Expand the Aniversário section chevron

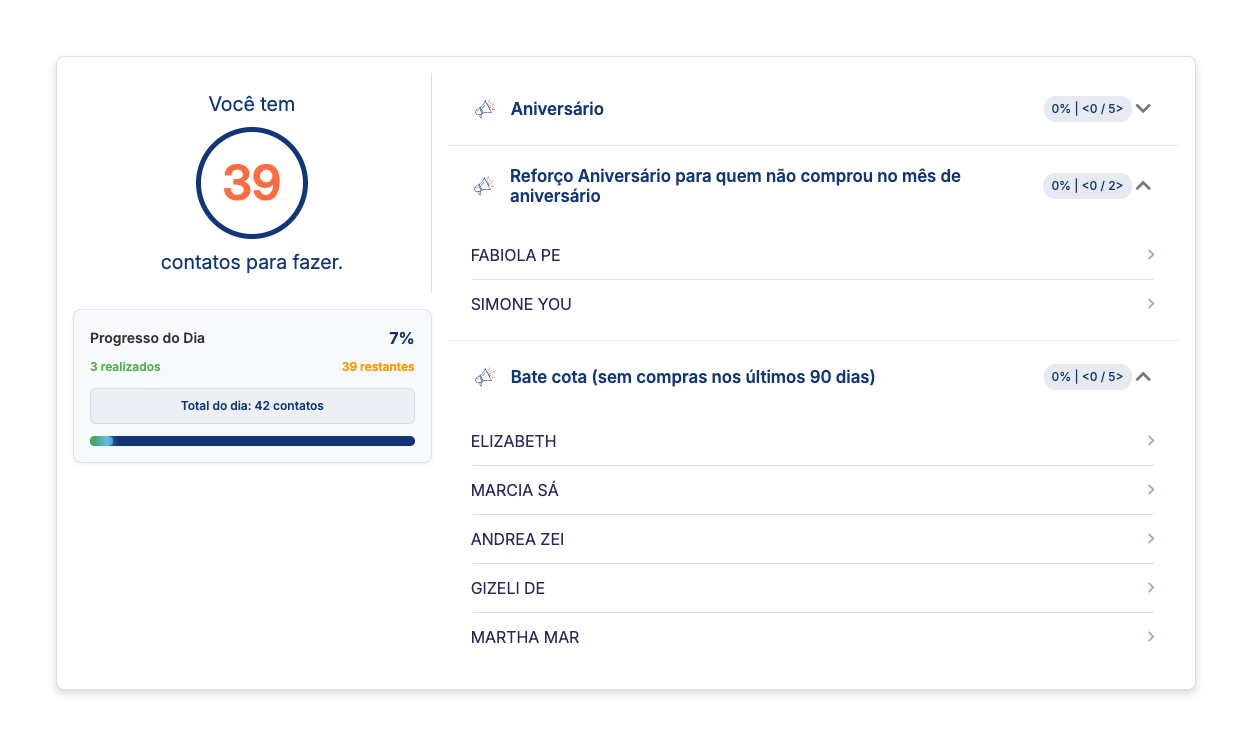pos(1144,109)
